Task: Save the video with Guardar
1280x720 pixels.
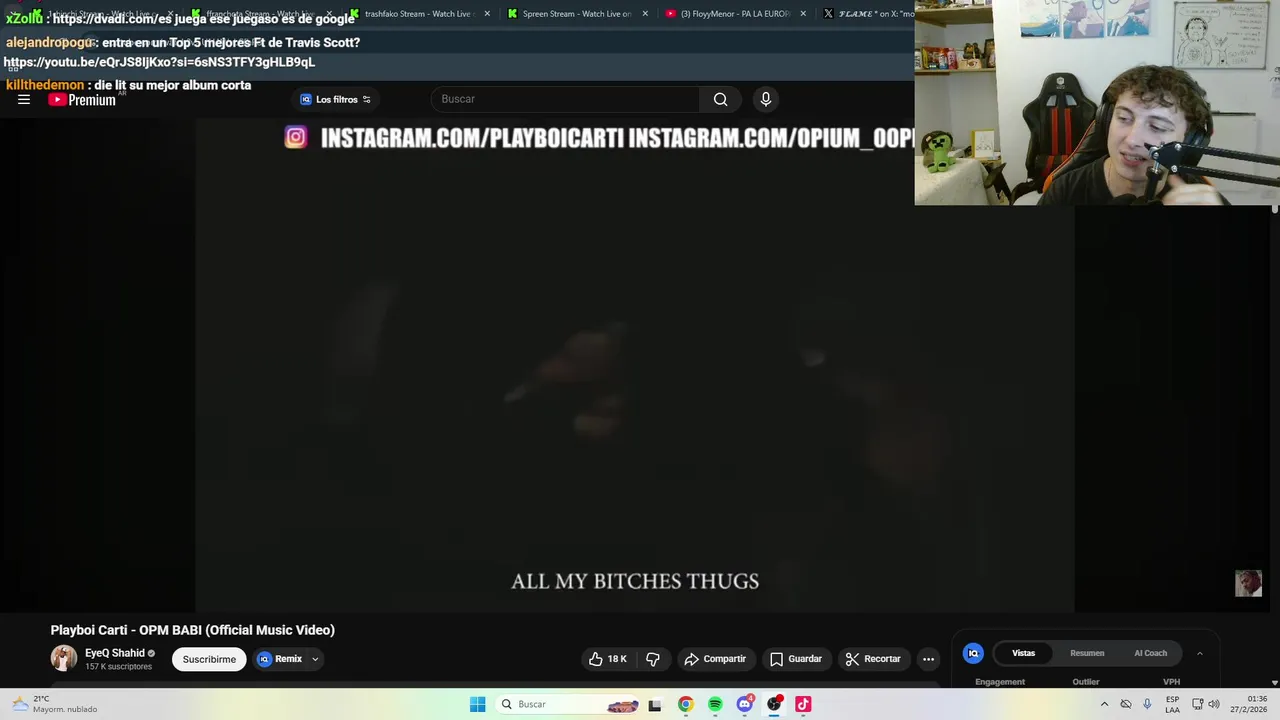Action: pos(796,659)
